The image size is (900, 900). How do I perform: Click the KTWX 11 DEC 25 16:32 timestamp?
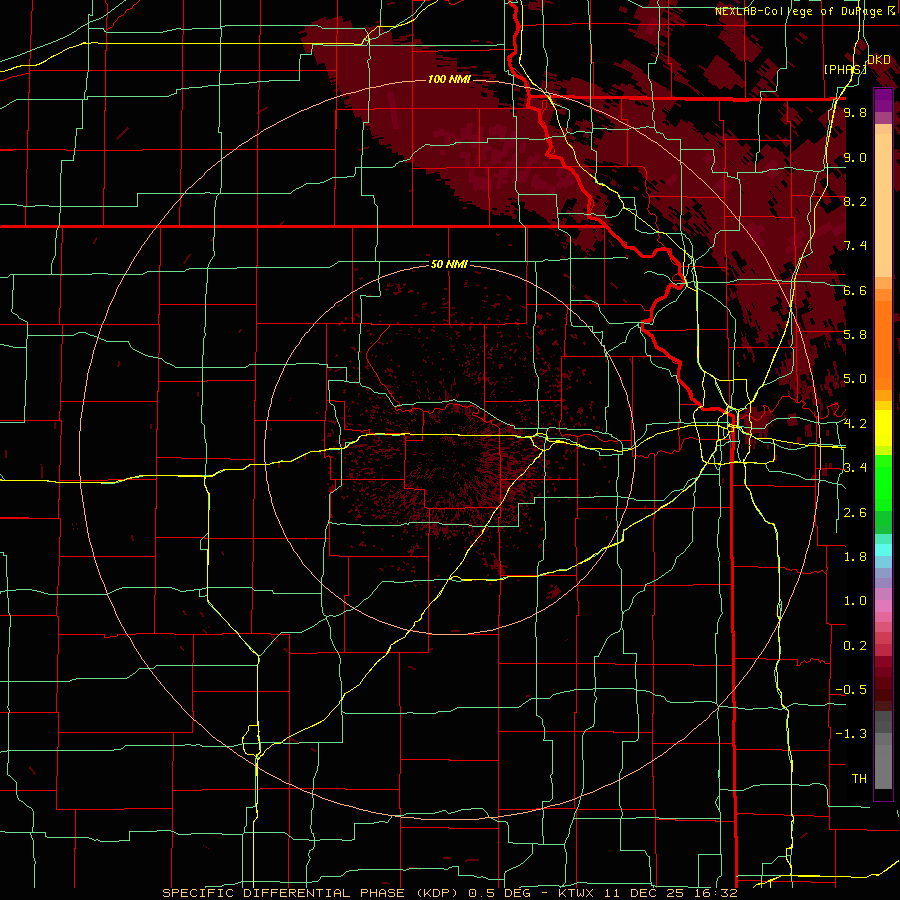[648, 893]
